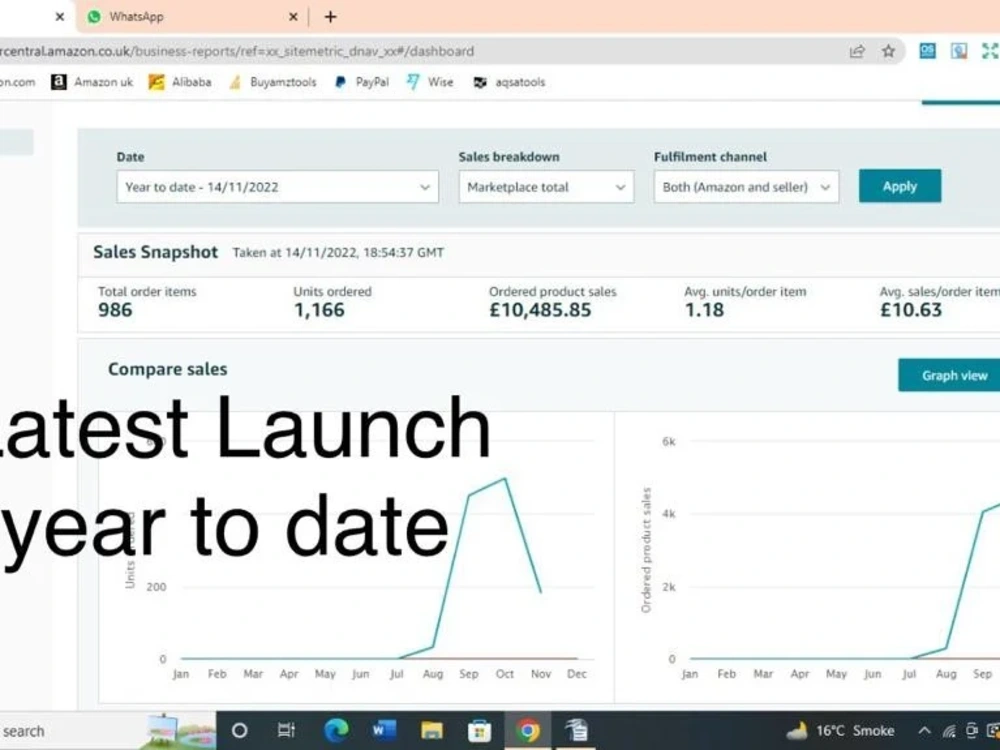Click the Units ordered value 1,166
1000x750 pixels.
point(319,311)
